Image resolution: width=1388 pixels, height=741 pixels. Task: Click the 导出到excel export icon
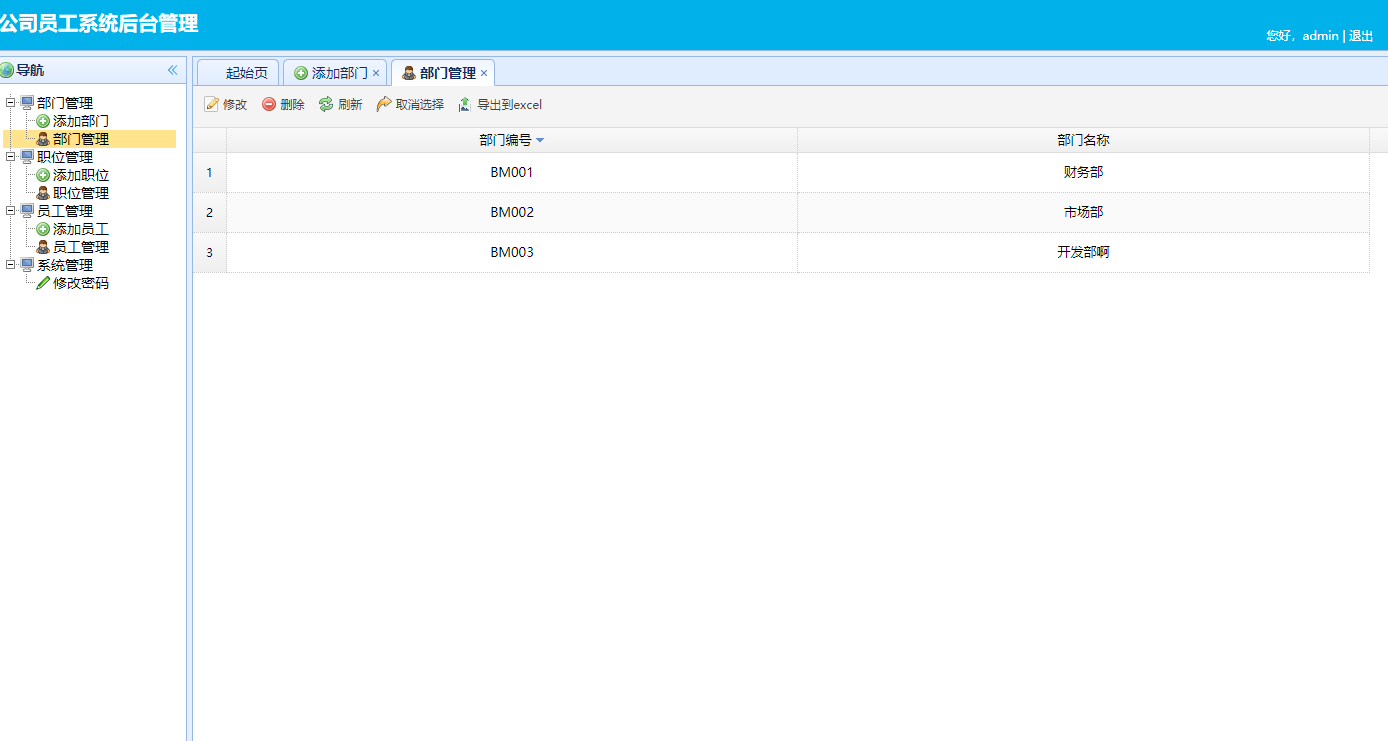[465, 105]
